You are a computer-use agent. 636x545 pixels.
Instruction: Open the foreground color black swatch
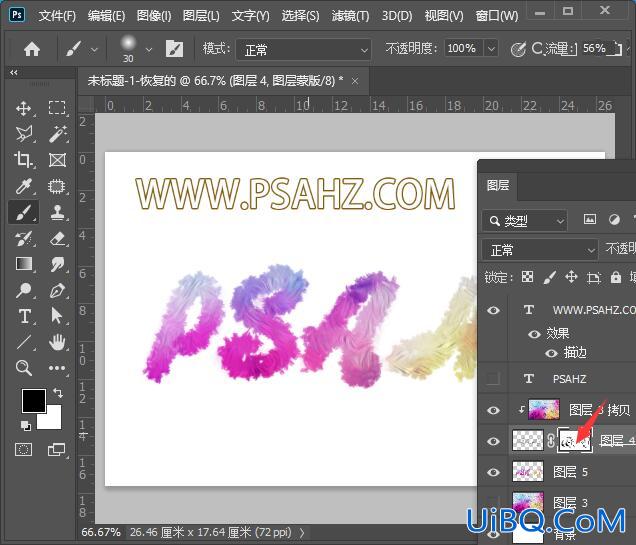(34, 401)
